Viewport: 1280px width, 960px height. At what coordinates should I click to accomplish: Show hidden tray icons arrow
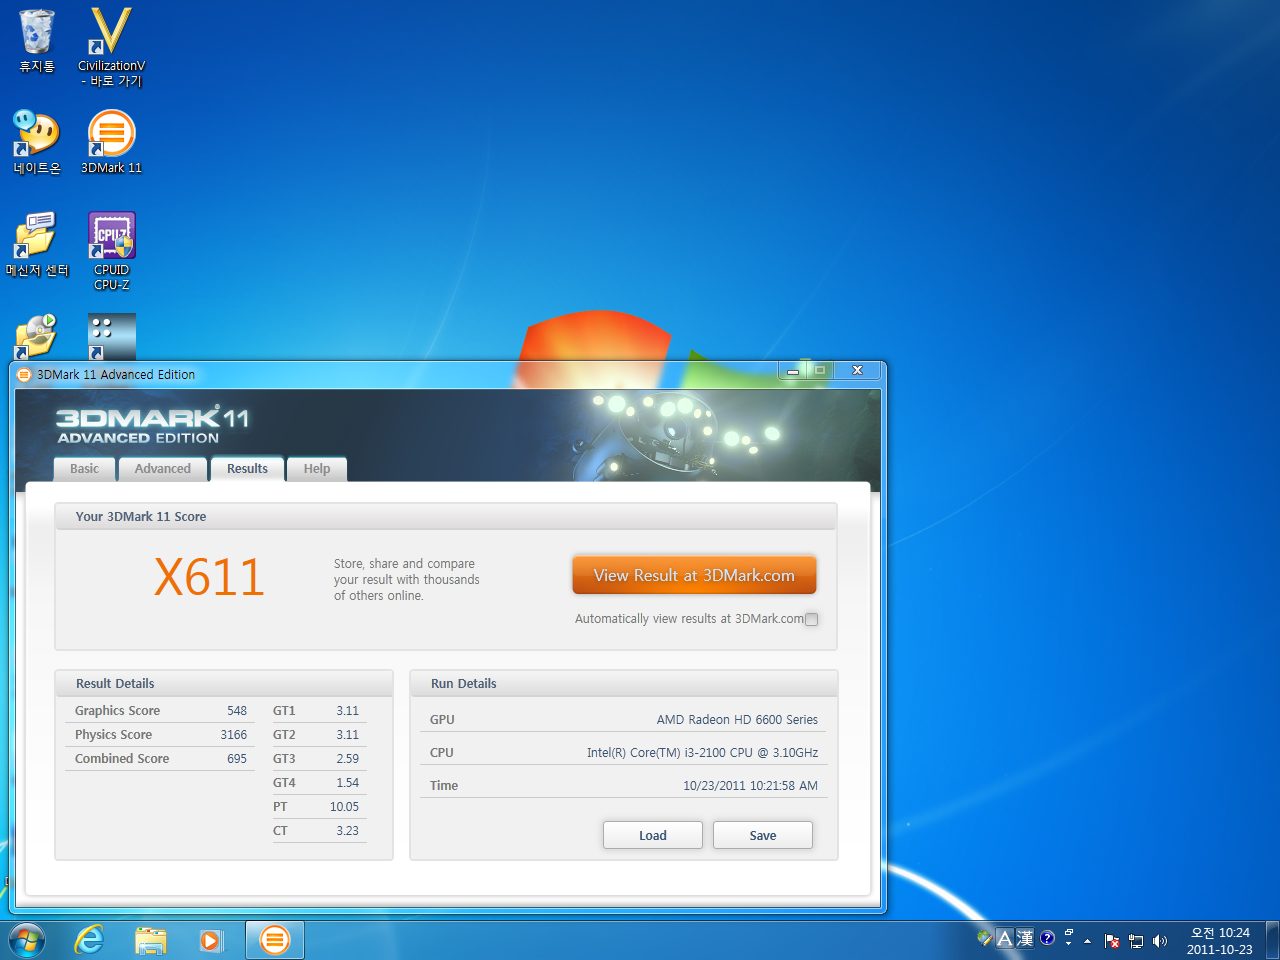pos(1087,941)
